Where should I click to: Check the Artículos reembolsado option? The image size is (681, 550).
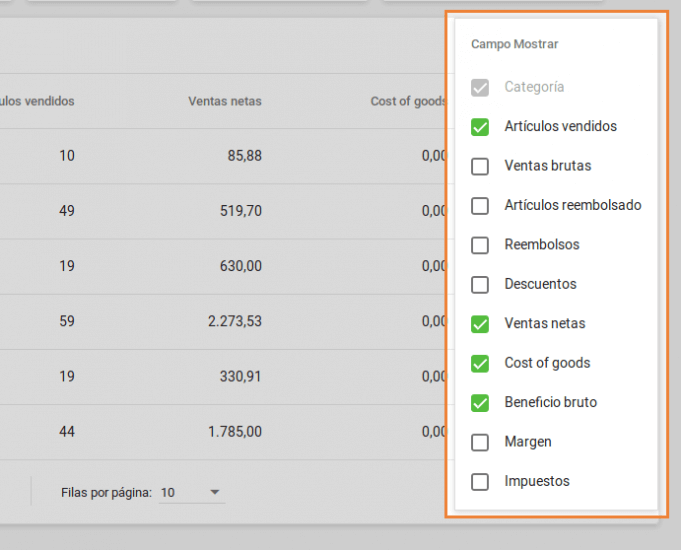coord(480,206)
